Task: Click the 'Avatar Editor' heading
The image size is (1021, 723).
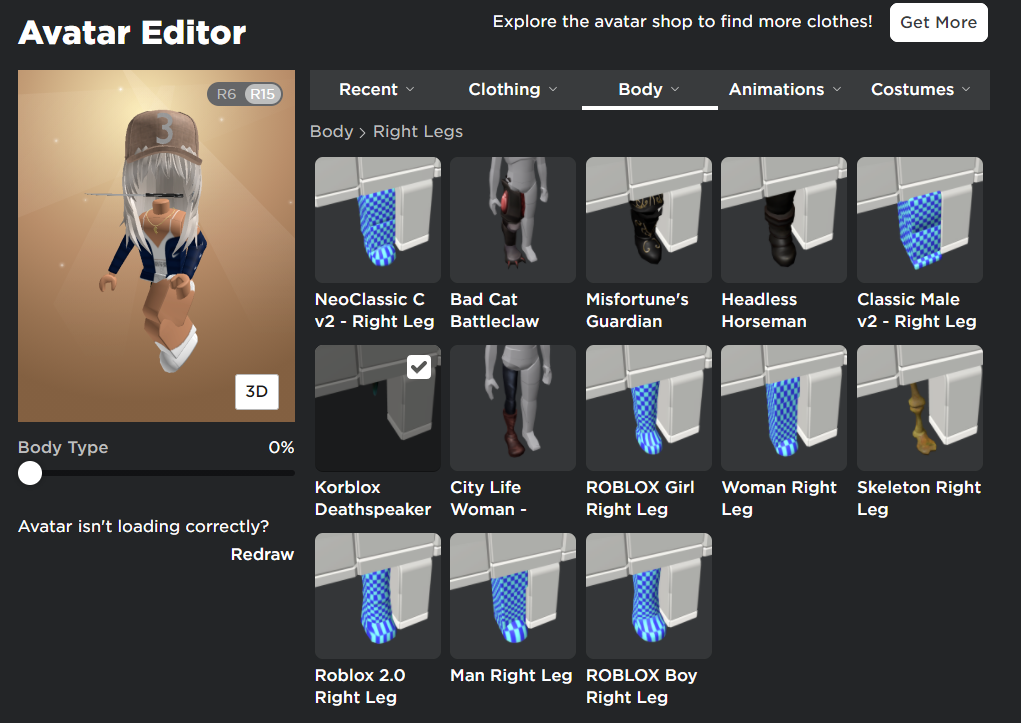Action: click(x=132, y=33)
